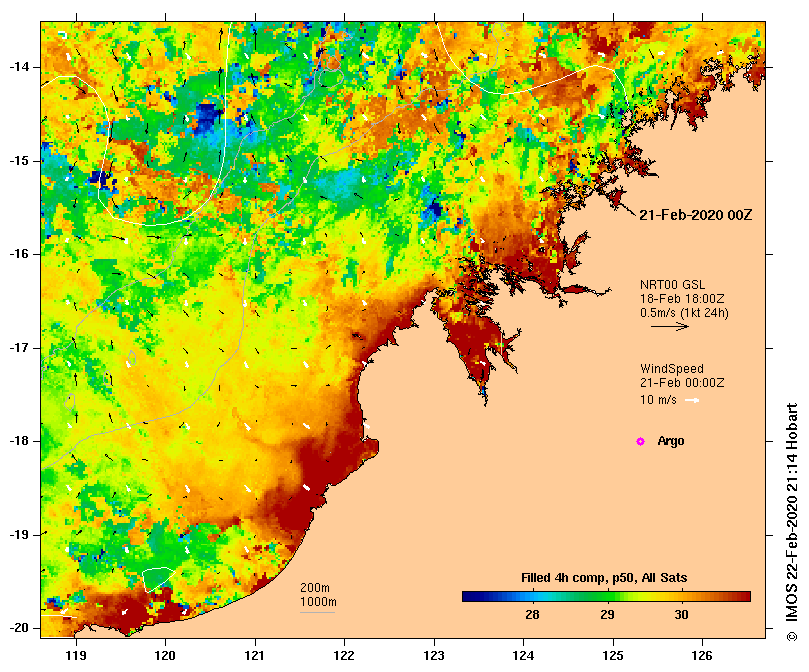The image size is (809, 672).
Task: Click latitude axis label '-20'
Action: pos(19,629)
